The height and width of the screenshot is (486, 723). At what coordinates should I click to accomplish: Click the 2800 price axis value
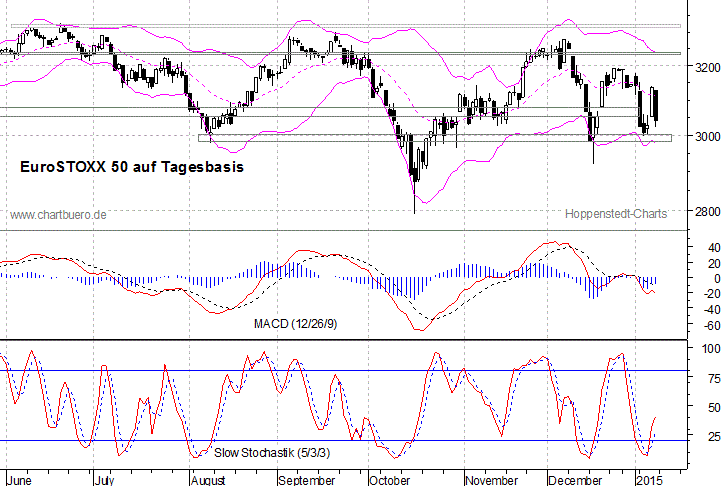pyautogui.click(x=708, y=212)
